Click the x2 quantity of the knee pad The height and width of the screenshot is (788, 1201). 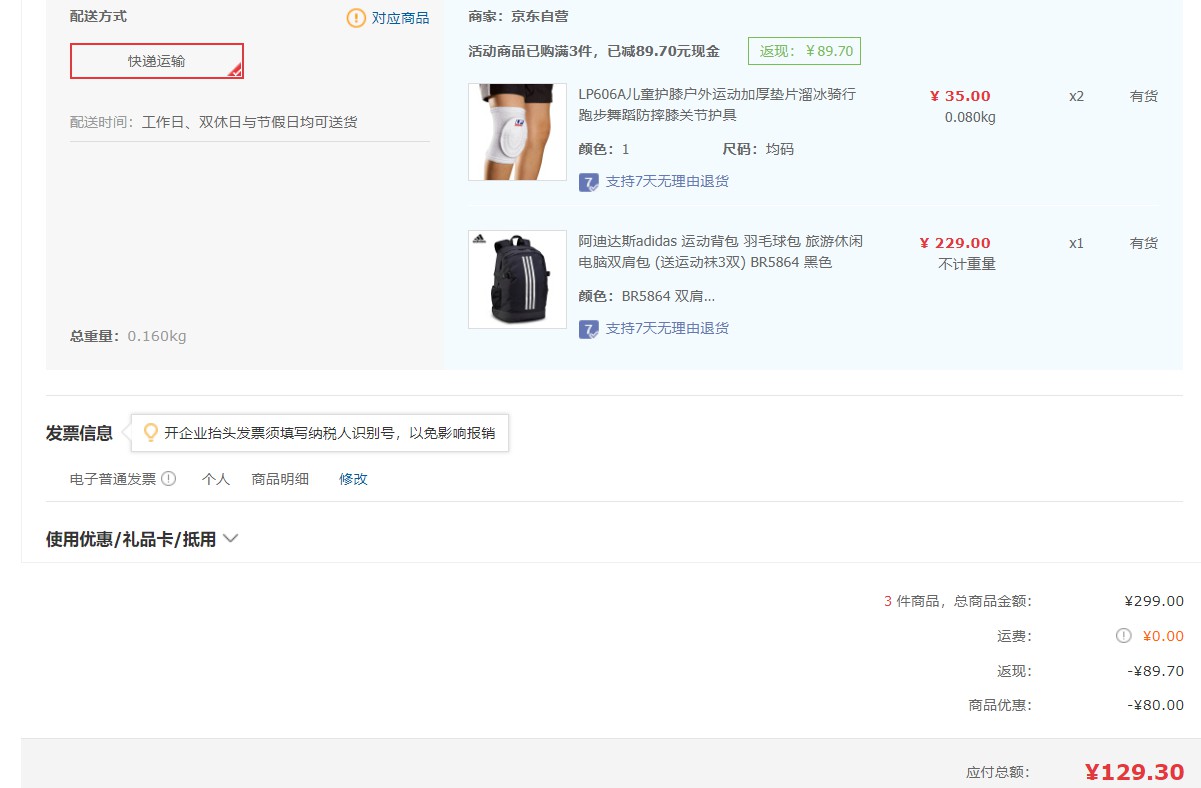click(1076, 96)
